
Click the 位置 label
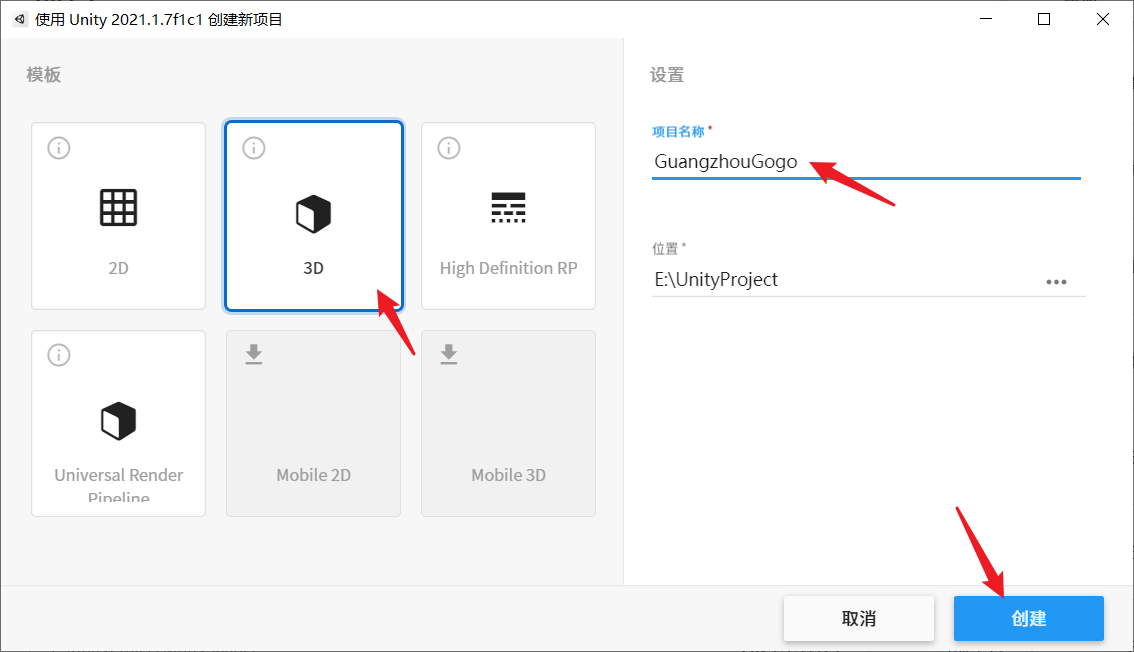pyautogui.click(x=665, y=249)
